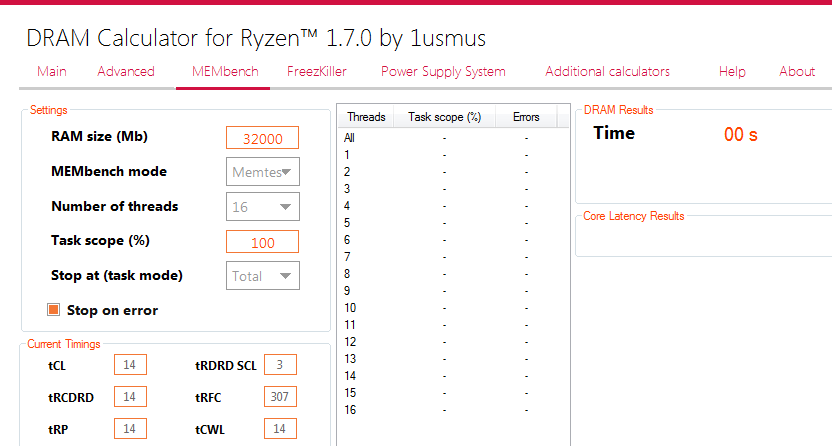
Task: Open Additional calculators tab
Action: pos(608,72)
